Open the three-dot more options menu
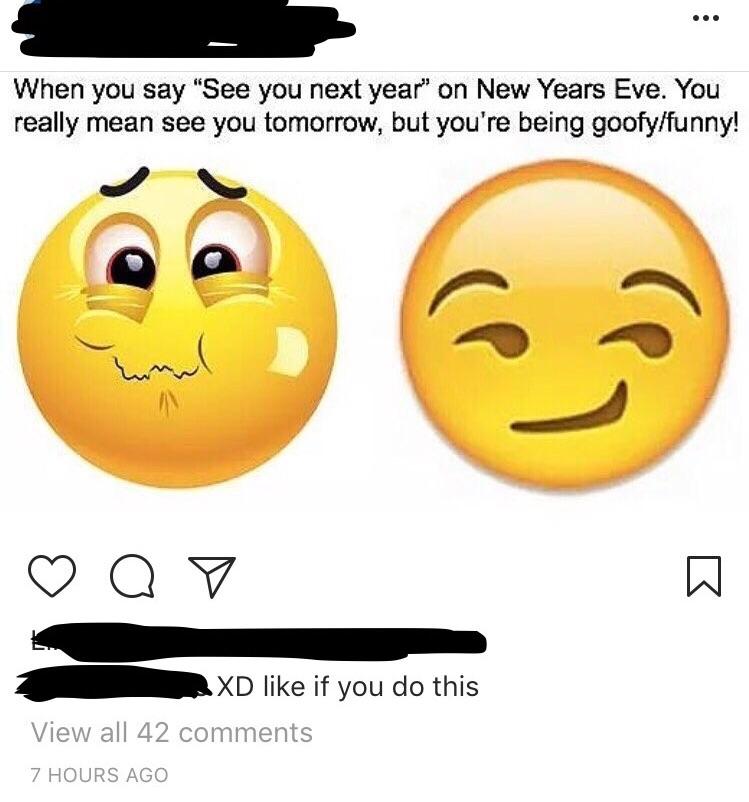Screen dimensions: 749x802 click(x=706, y=18)
